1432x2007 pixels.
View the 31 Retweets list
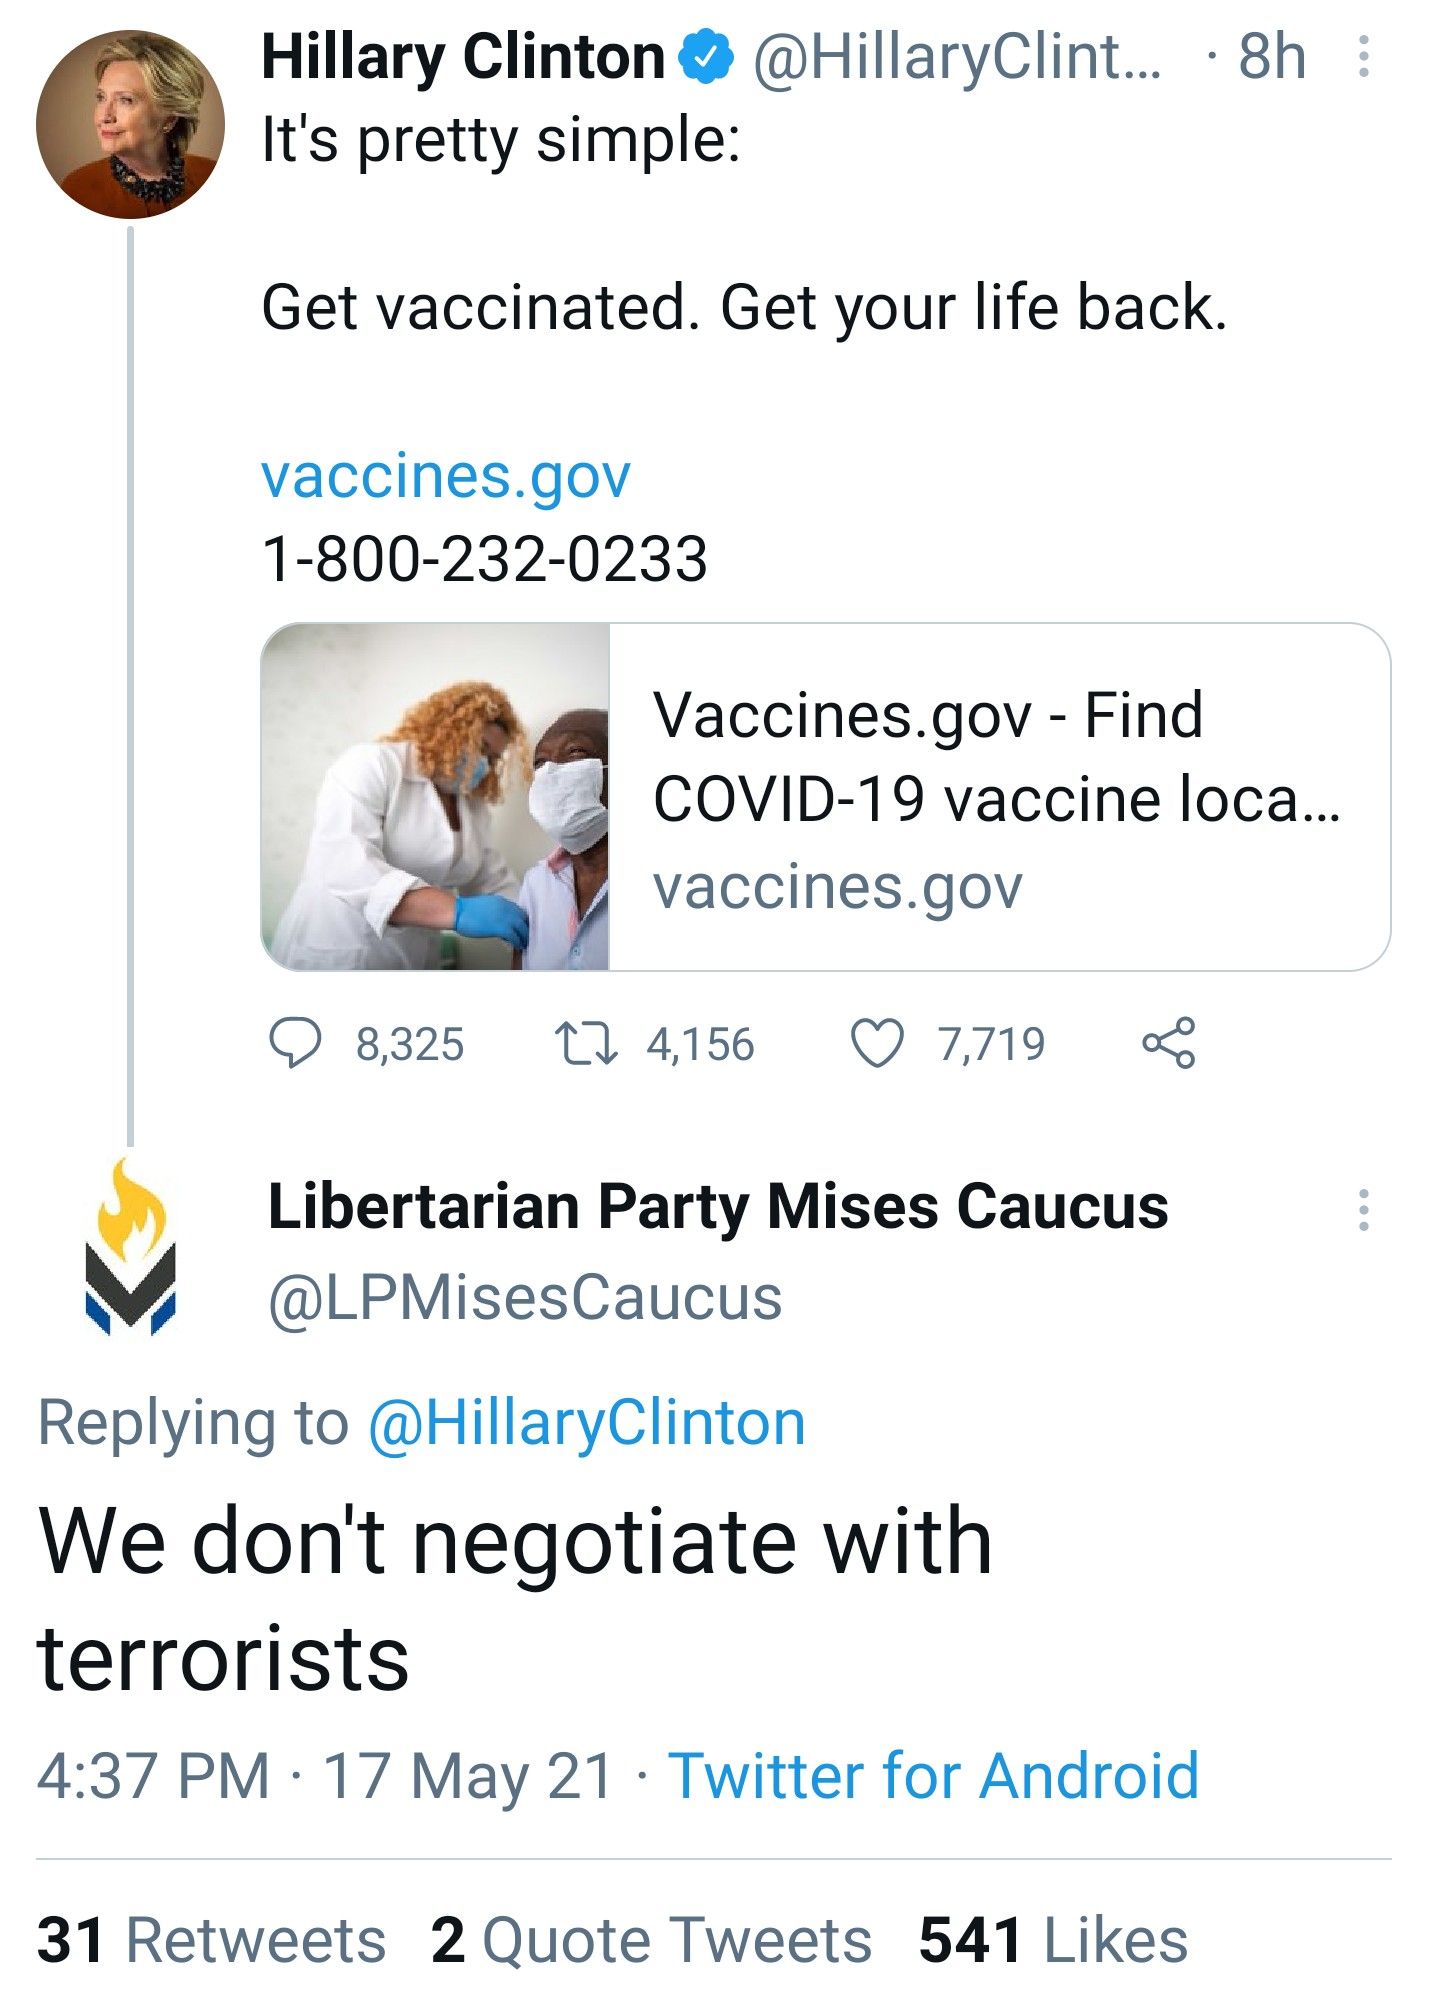(x=211, y=1940)
